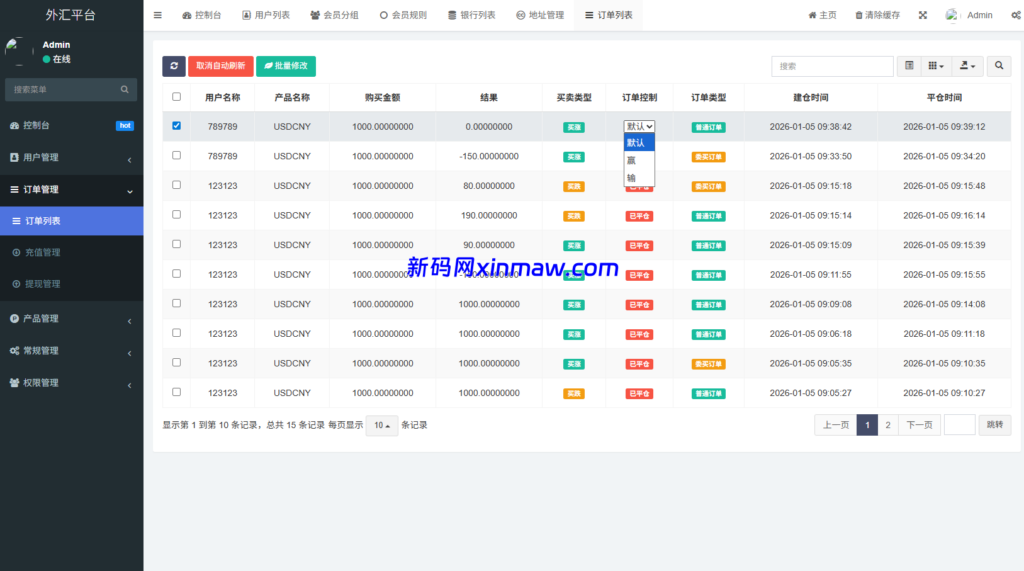Open the export data dropdown

point(967,66)
